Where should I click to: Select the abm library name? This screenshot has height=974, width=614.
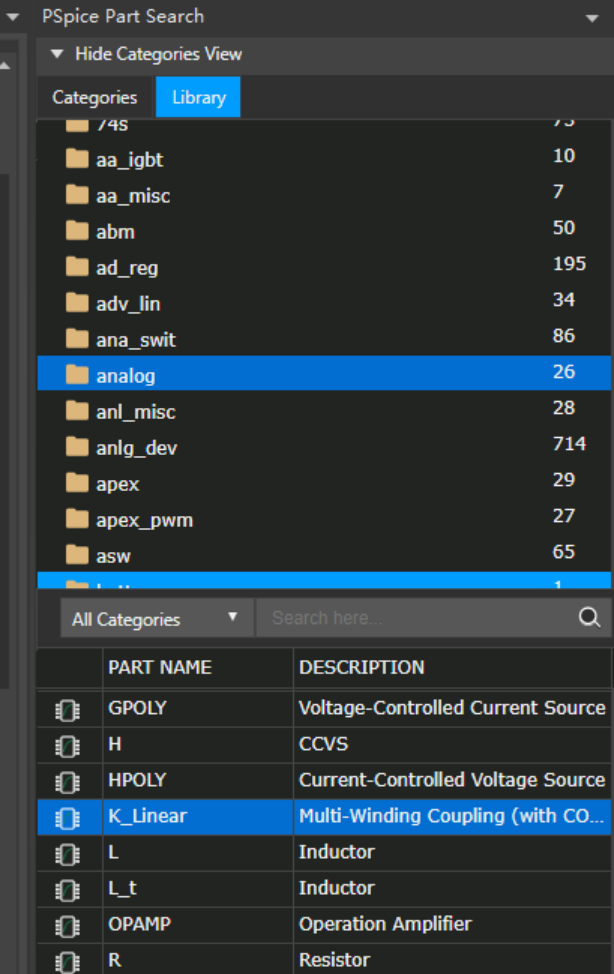tap(116, 232)
